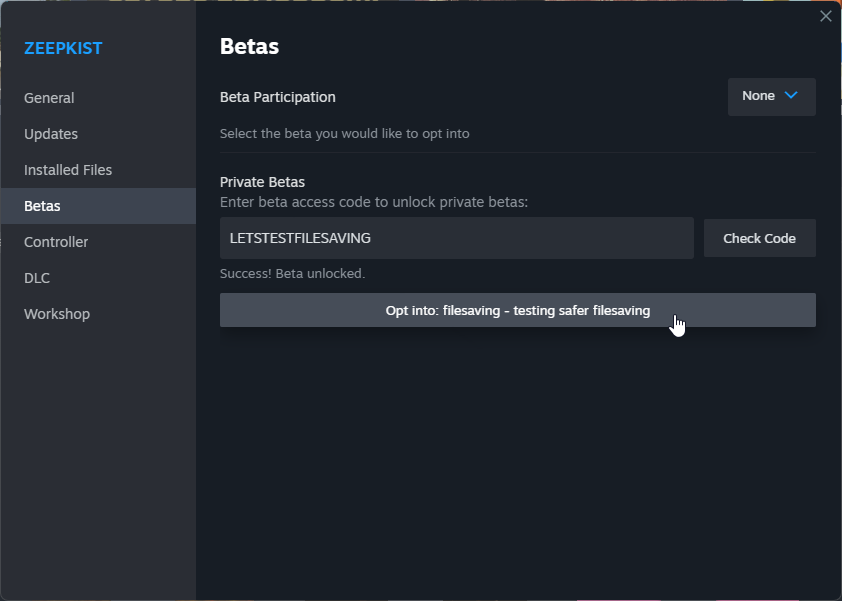Click the Success! Beta unlocked message
This screenshot has height=601, width=842.
[x=292, y=273]
